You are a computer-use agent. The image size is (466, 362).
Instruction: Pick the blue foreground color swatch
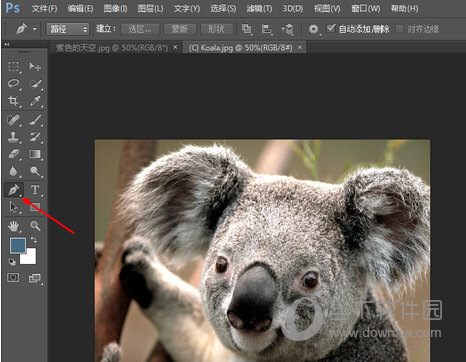point(18,245)
